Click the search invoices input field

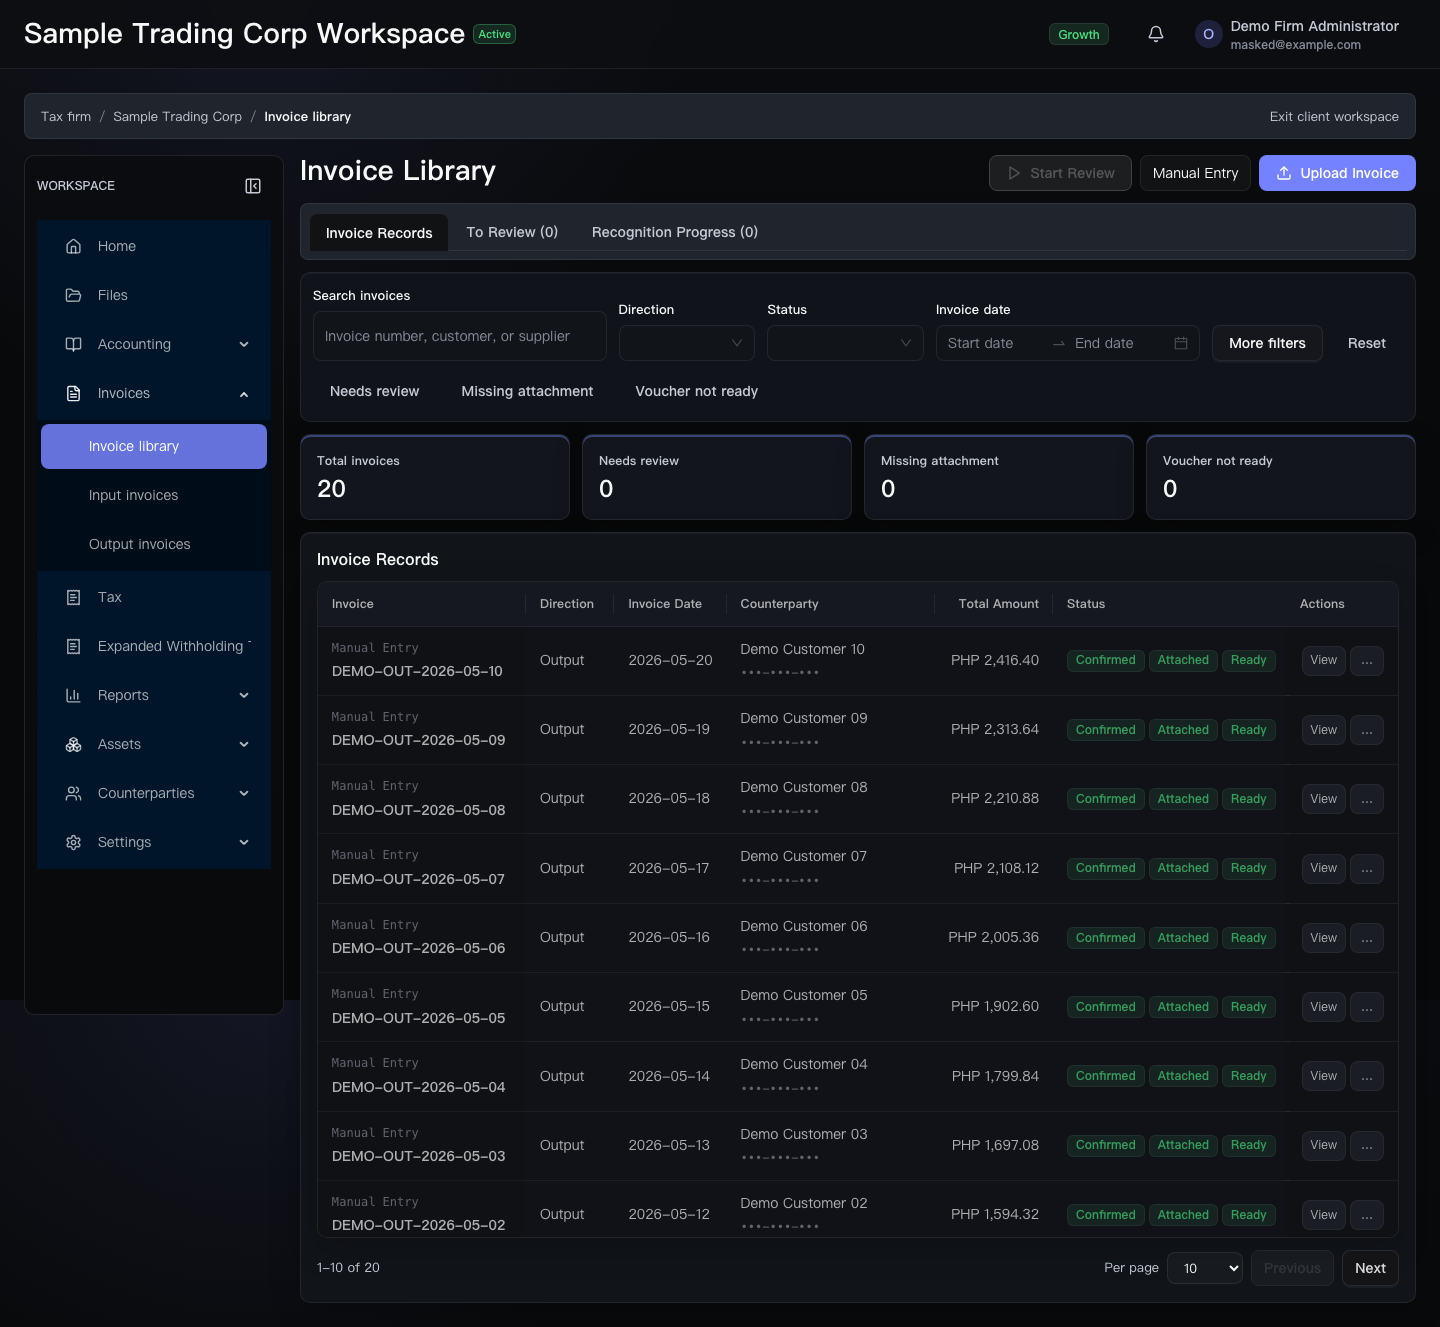pyautogui.click(x=460, y=336)
